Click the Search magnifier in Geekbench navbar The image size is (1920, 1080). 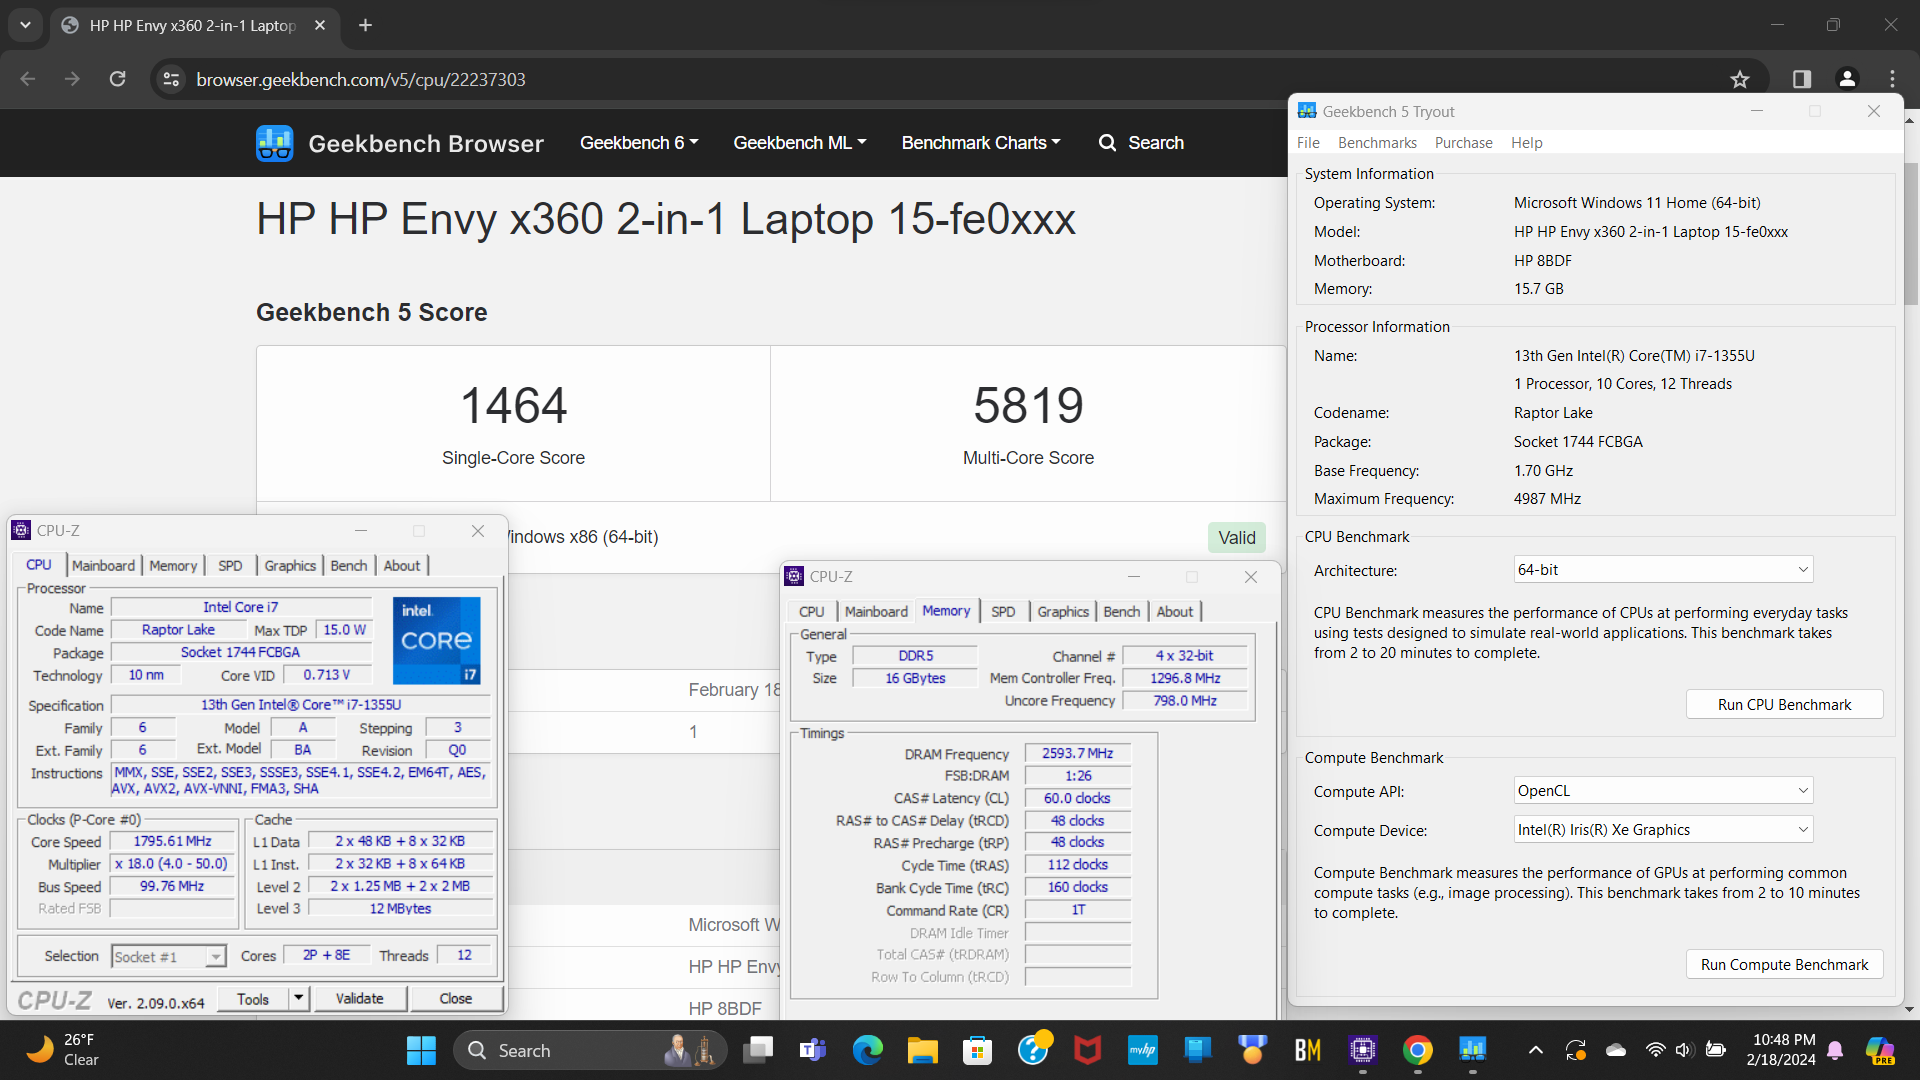pos(1107,143)
